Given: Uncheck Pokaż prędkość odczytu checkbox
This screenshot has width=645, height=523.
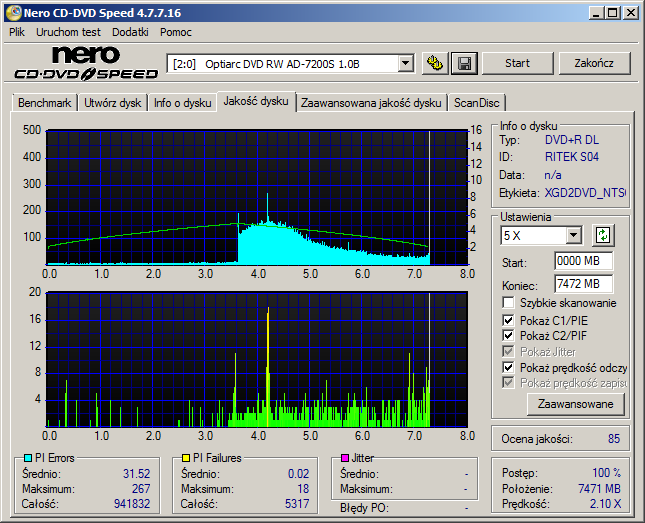Looking at the screenshot, I should 508,367.
